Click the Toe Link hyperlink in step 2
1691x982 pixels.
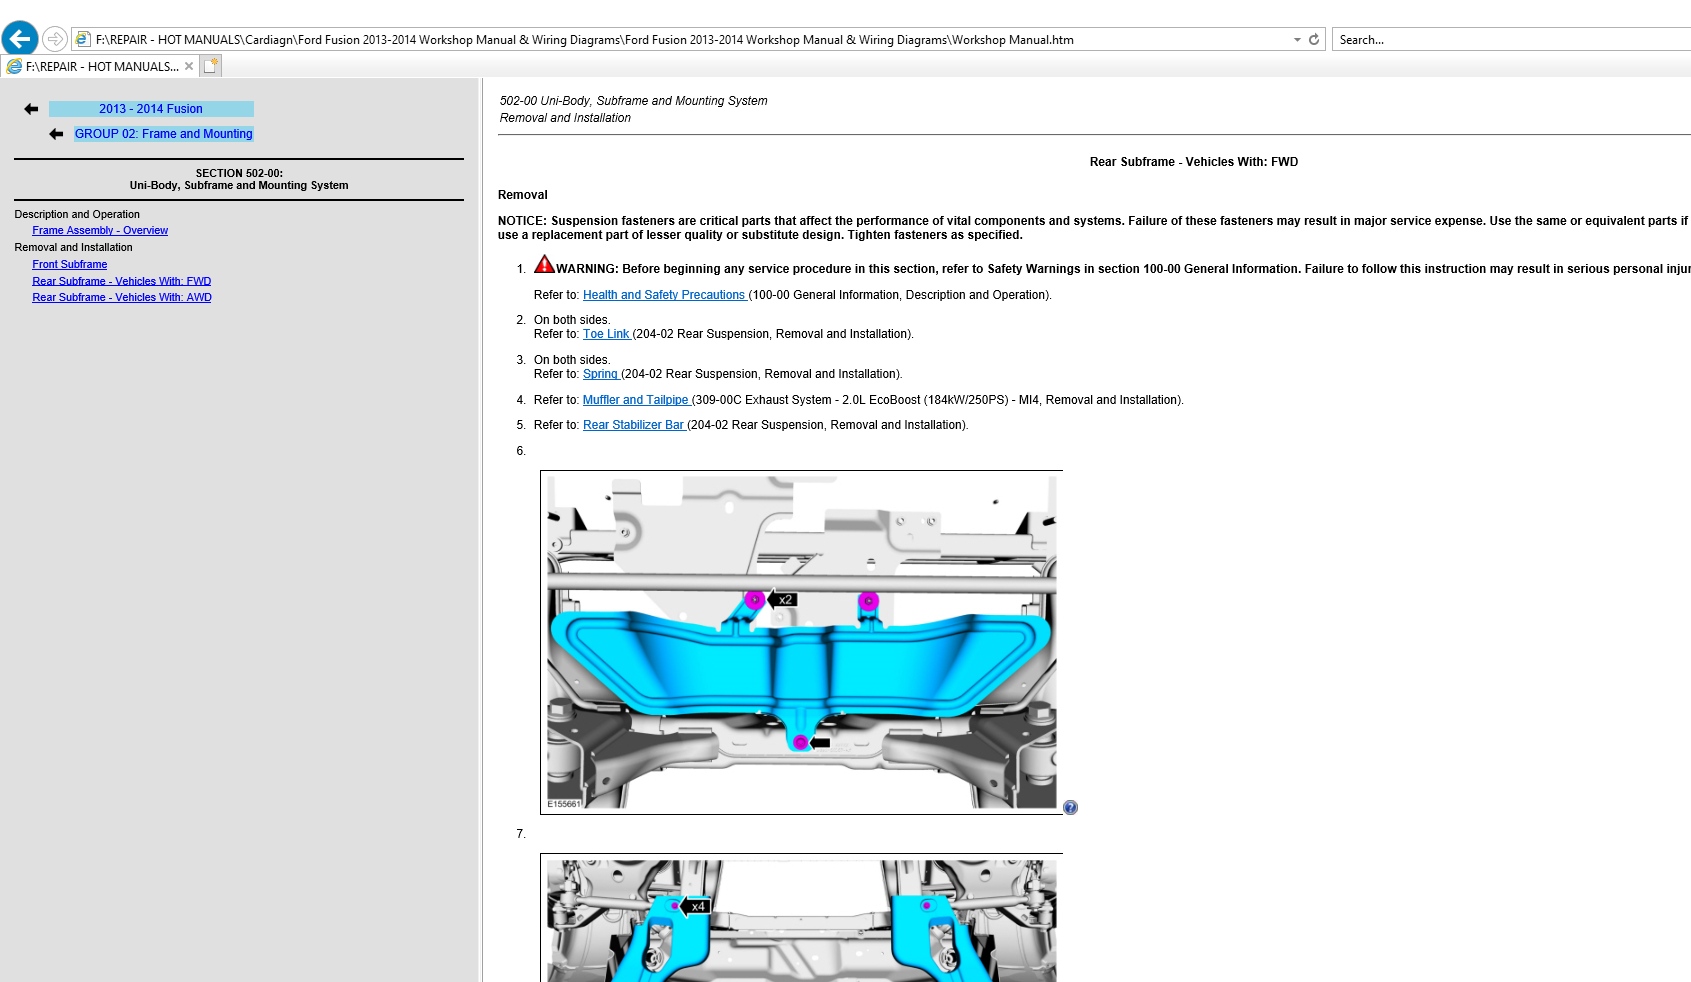click(x=606, y=334)
